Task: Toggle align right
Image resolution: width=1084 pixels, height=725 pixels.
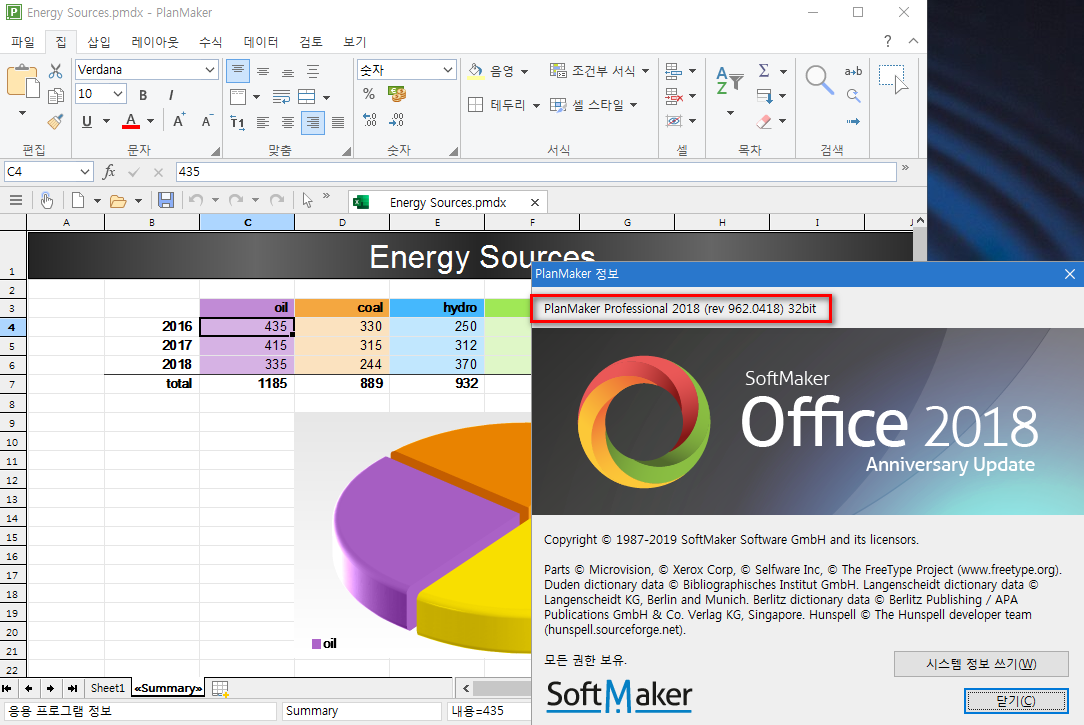Action: click(x=312, y=122)
